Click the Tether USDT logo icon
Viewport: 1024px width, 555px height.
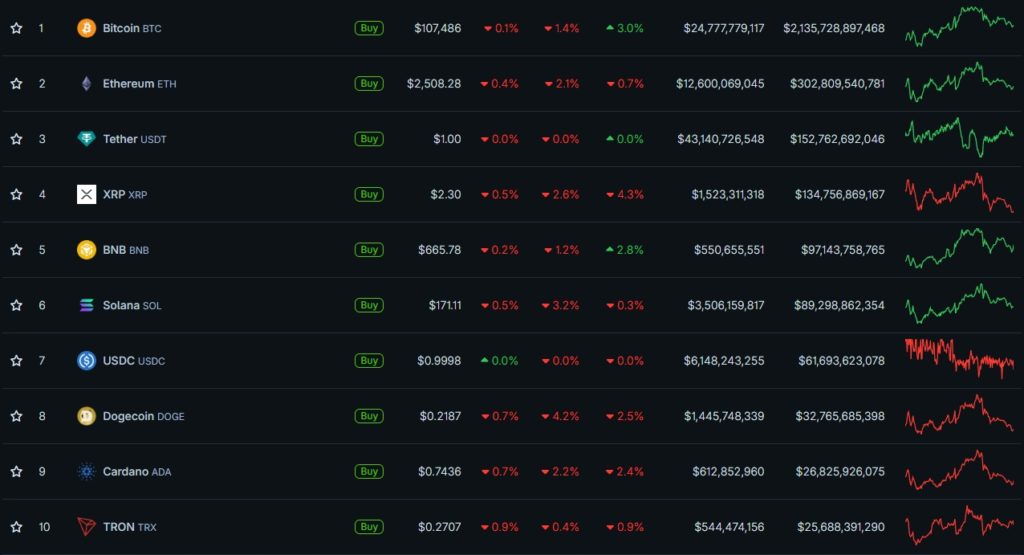pyautogui.click(x=87, y=139)
